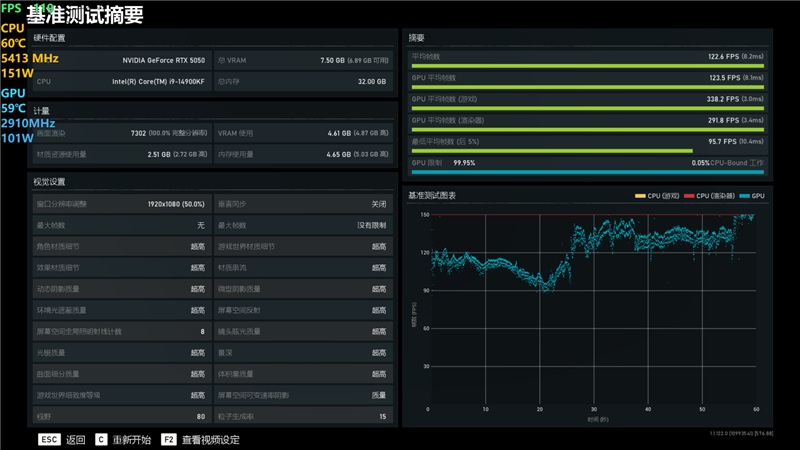This screenshot has height=450, width=800.
Task: Click the yellow CPU (游戏) legend marker
Action: tap(640, 196)
